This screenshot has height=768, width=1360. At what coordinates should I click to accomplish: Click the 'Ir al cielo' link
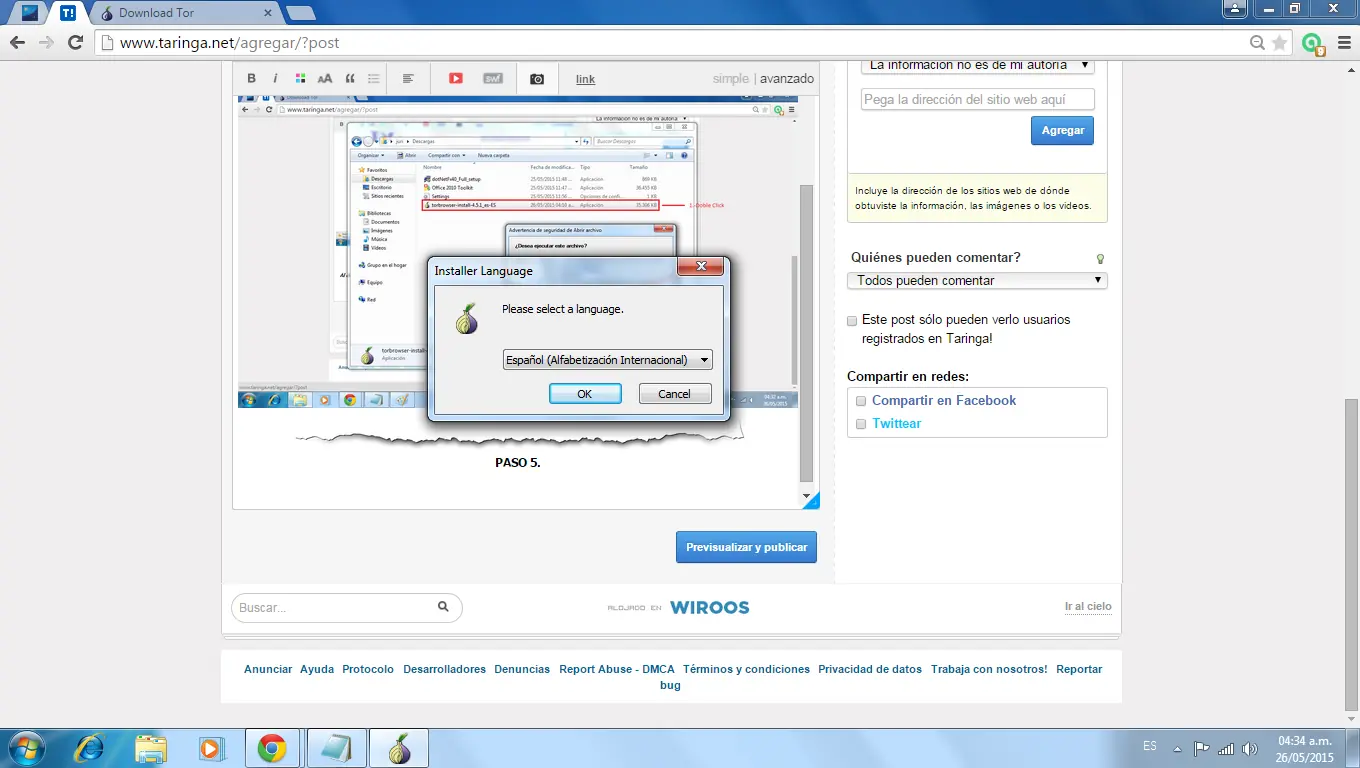click(x=1088, y=606)
